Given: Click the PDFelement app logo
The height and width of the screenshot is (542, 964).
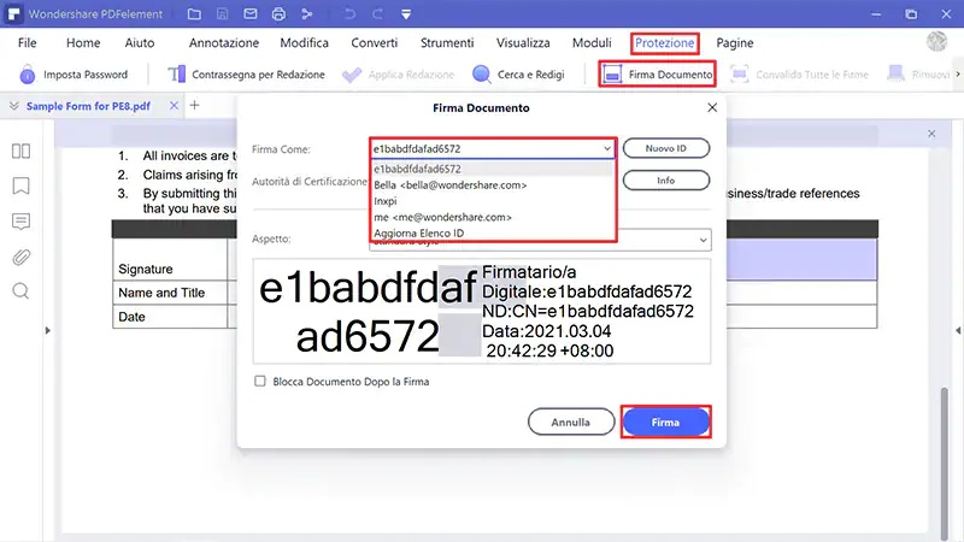Looking at the screenshot, I should click(x=14, y=14).
